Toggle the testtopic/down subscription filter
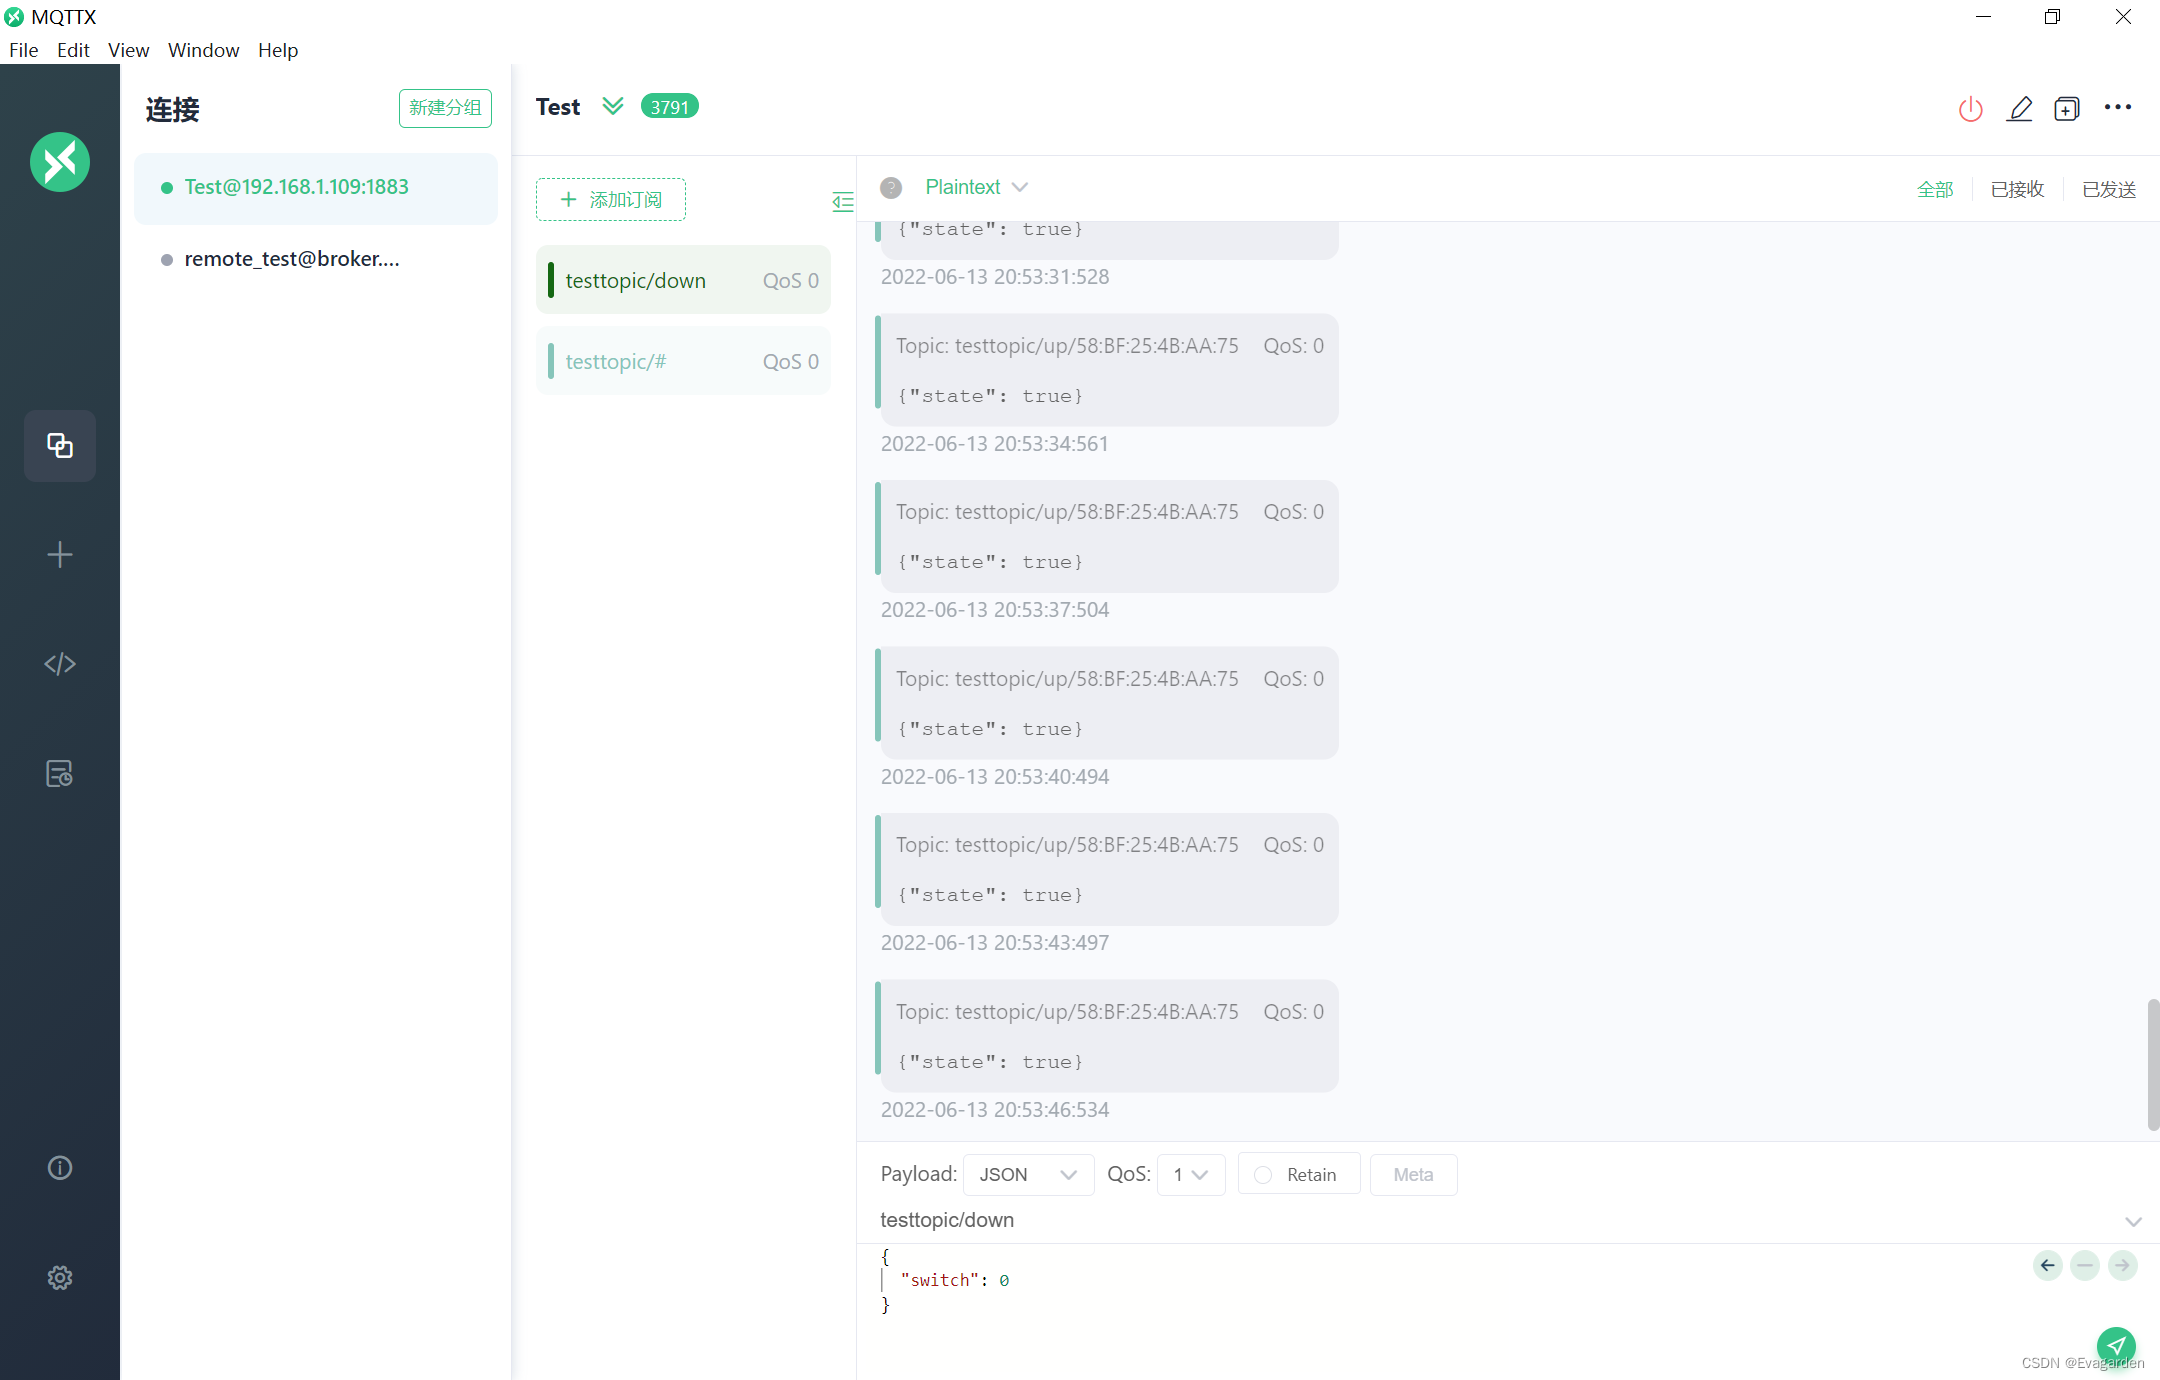This screenshot has height=1380, width=2160. click(x=683, y=281)
